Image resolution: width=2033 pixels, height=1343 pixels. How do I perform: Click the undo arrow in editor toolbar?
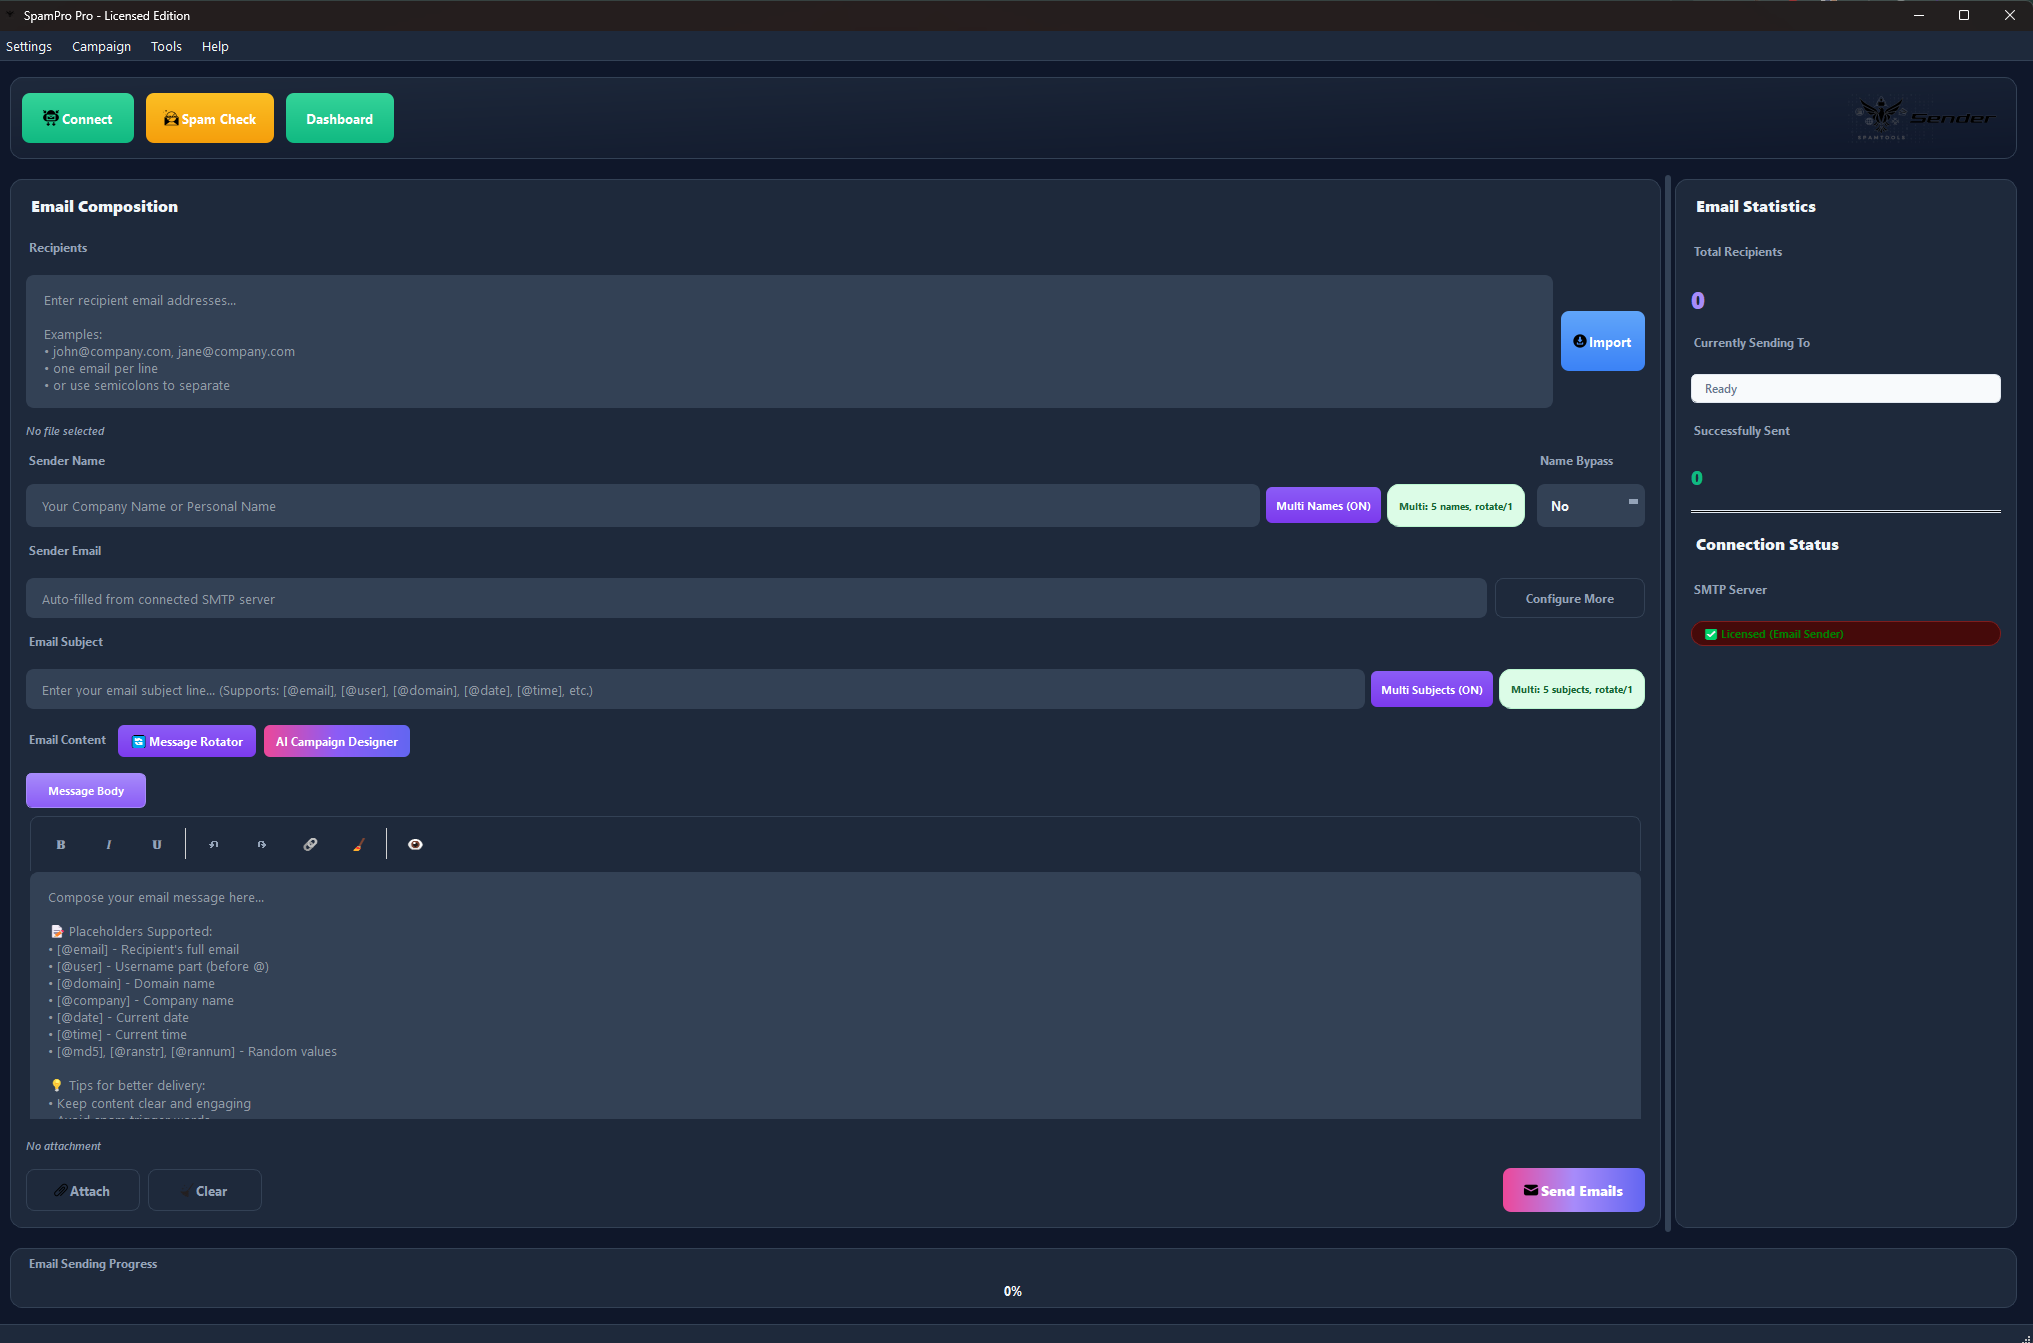tap(214, 845)
